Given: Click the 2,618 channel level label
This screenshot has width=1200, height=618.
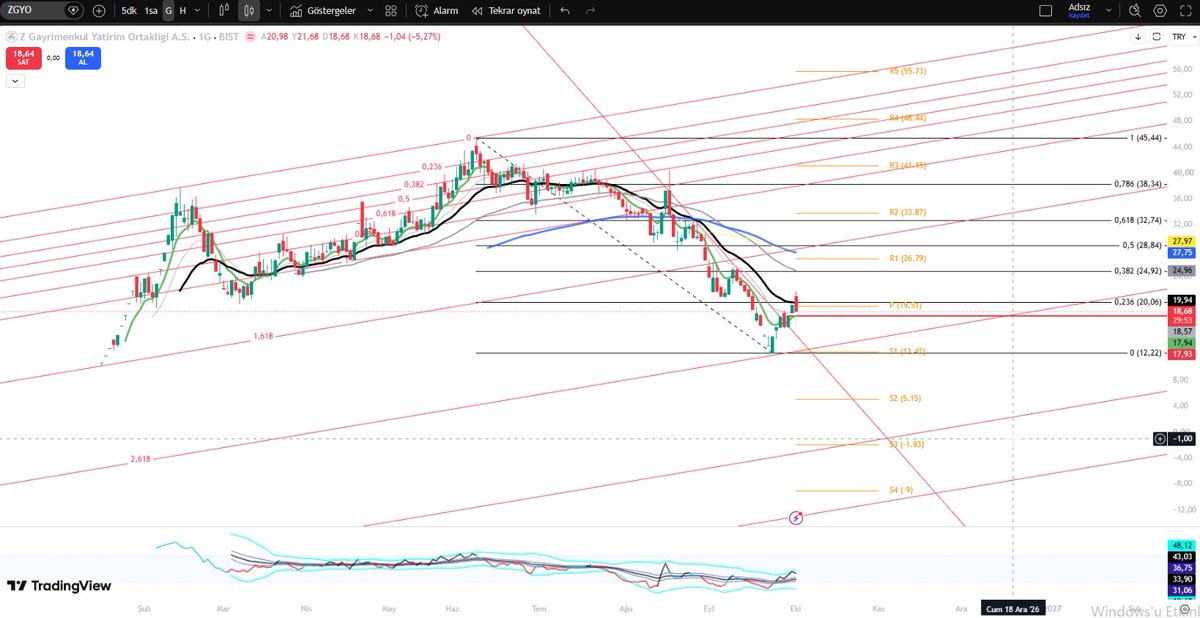Looking at the screenshot, I should 140,459.
